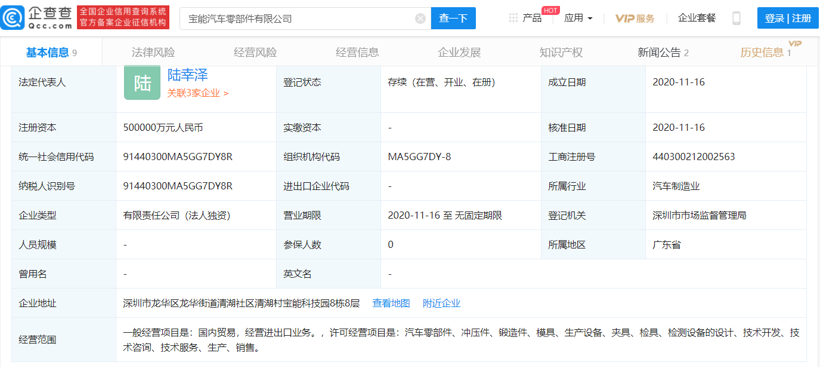The height and width of the screenshot is (367, 820).
Task: Click the 核准日期 value 2020-11-16
Action: pos(679,127)
